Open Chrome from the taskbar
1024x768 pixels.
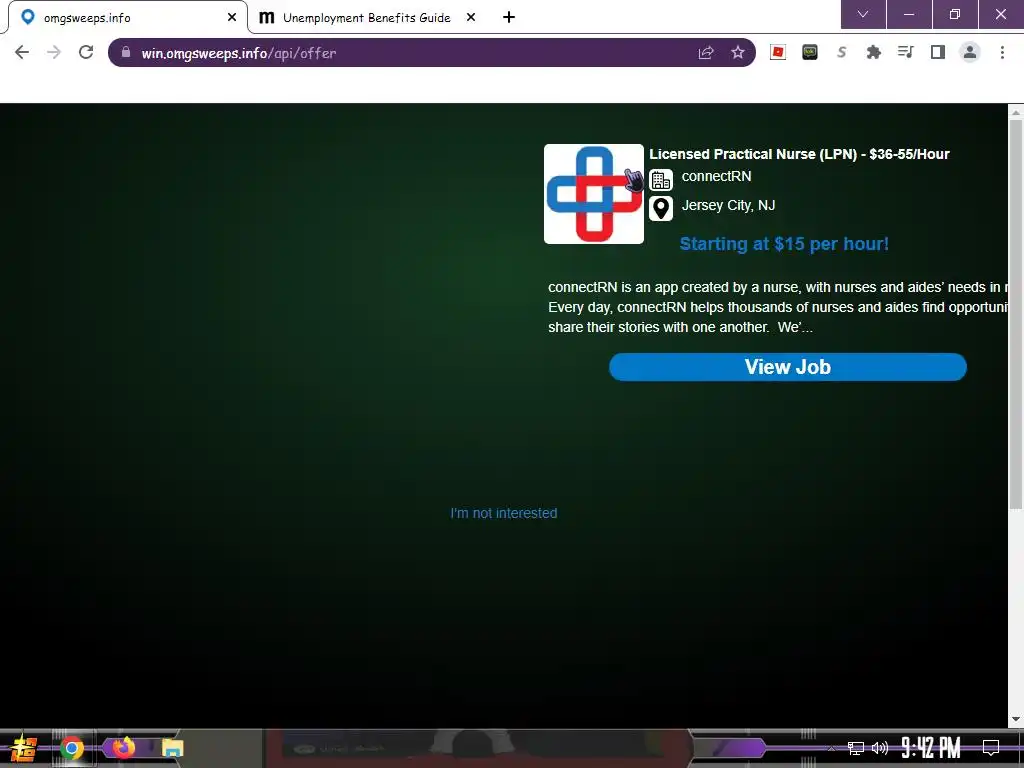click(71, 748)
